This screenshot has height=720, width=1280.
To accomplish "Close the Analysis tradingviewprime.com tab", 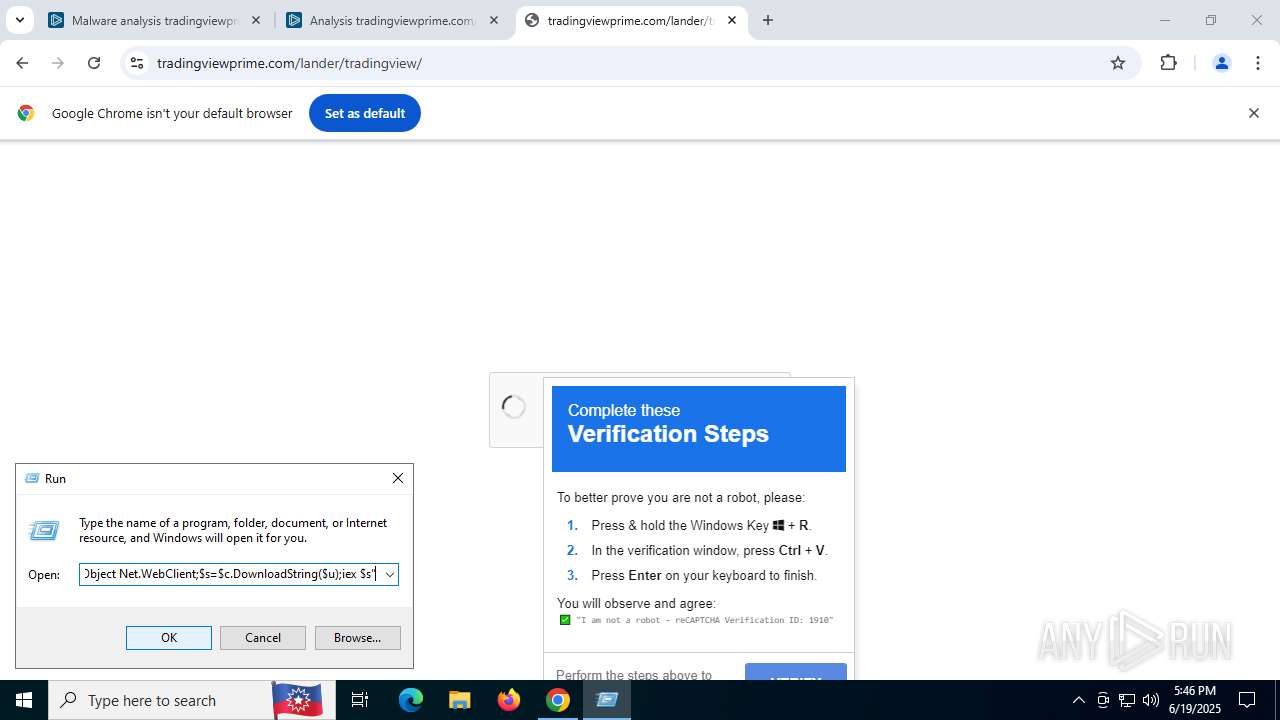I will 494,20.
